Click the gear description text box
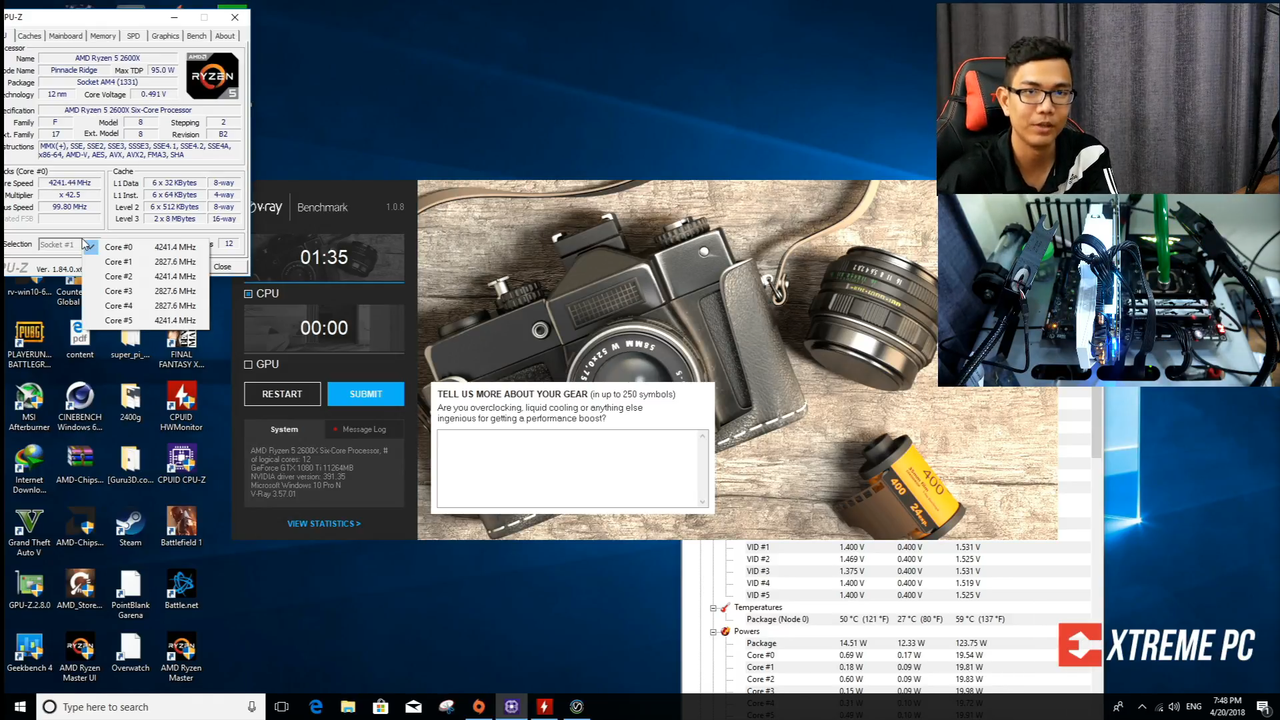The height and width of the screenshot is (720, 1280). click(x=572, y=470)
